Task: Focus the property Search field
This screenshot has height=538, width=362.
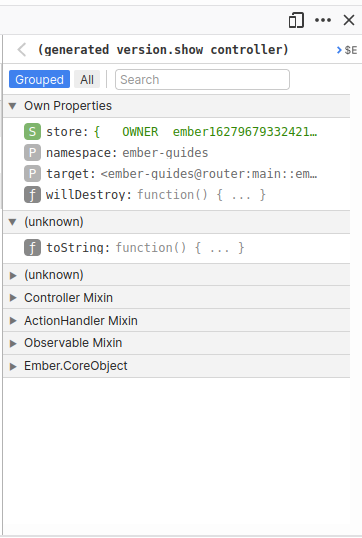Action: coord(202,80)
